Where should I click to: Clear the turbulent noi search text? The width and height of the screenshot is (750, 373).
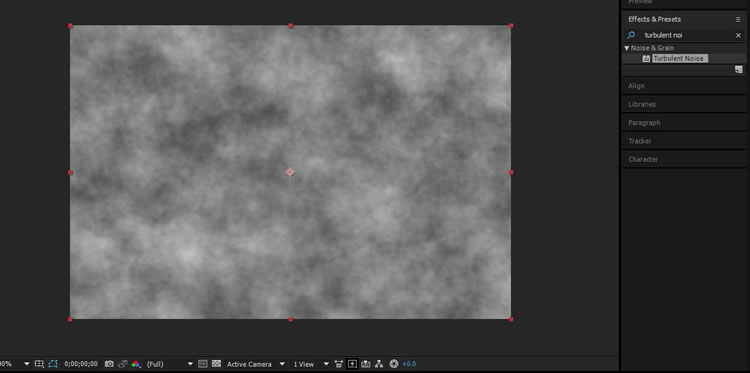738,35
